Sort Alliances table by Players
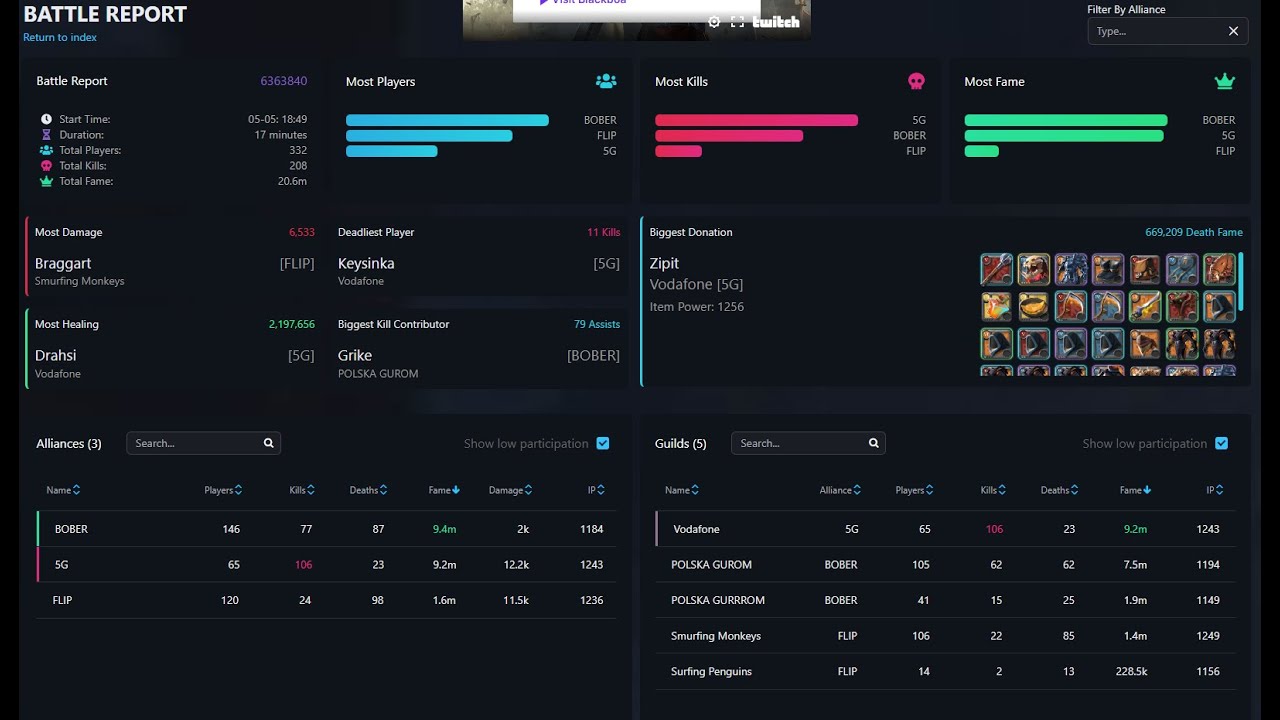This screenshot has height=720, width=1280. tap(223, 490)
